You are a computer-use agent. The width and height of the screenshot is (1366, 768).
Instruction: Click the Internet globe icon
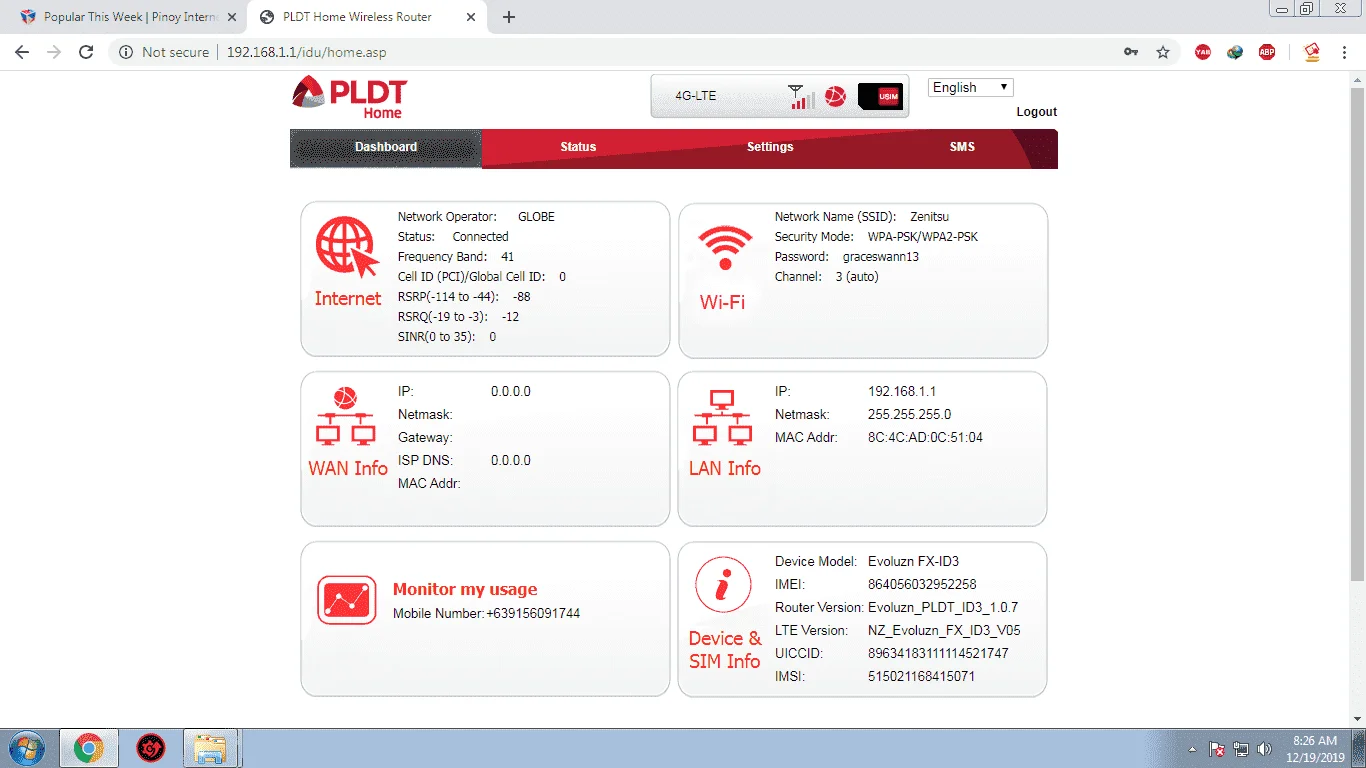coord(347,249)
